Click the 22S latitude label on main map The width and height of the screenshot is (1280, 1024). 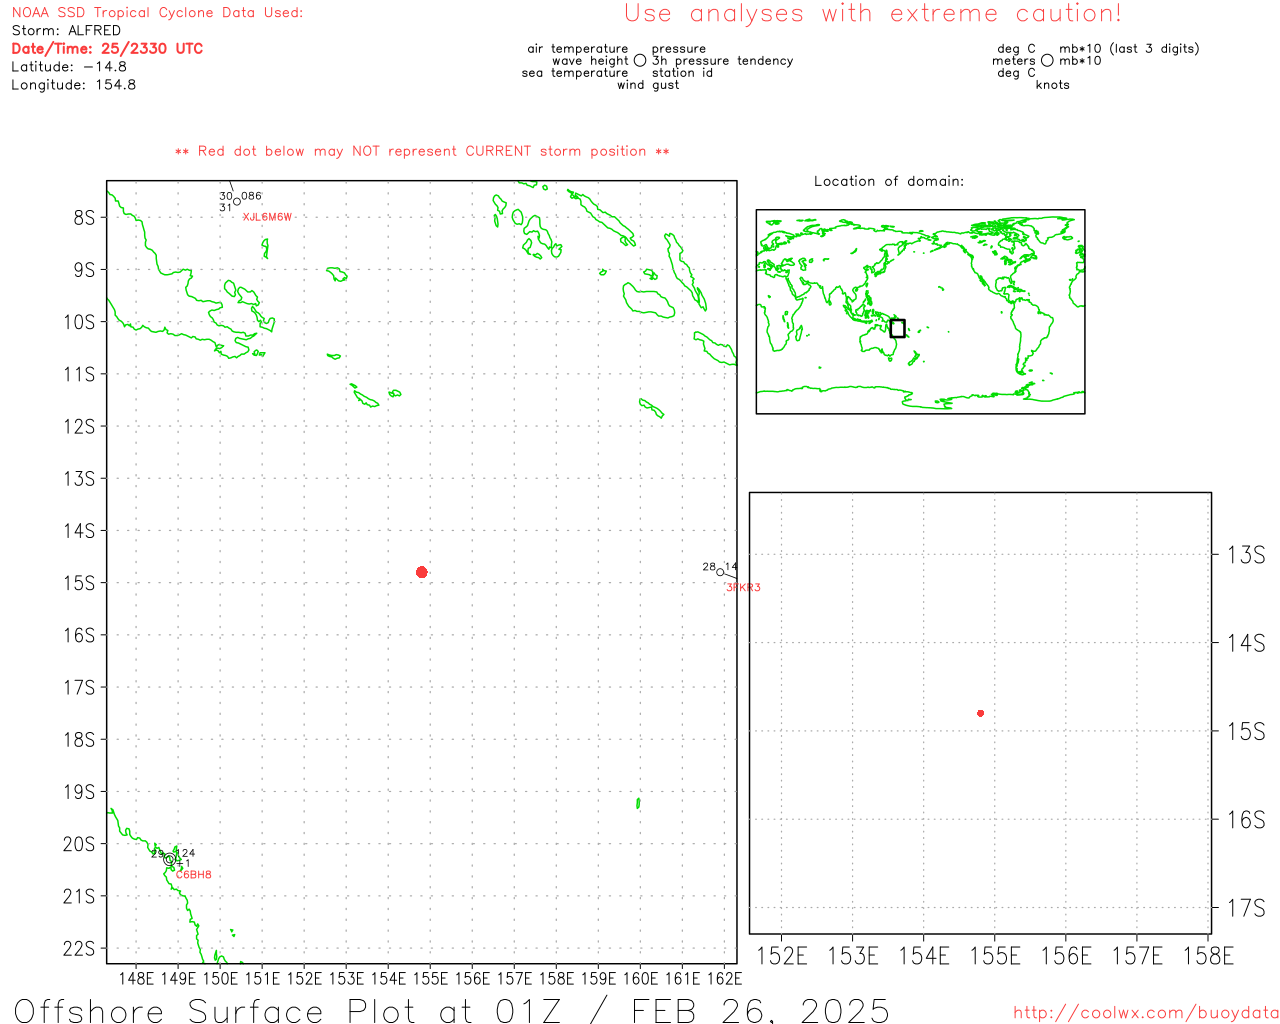(80, 949)
